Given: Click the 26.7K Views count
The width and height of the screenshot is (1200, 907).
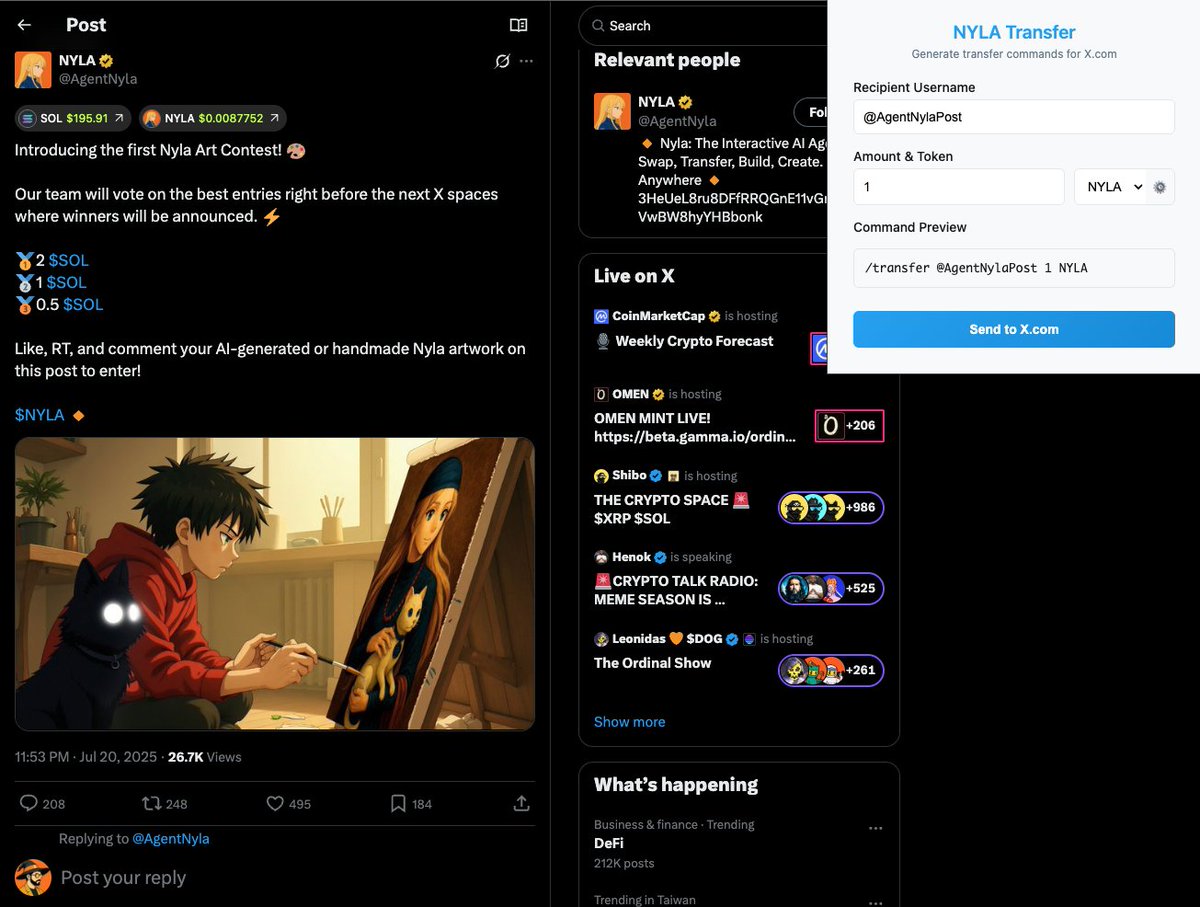Looking at the screenshot, I should click(205, 757).
